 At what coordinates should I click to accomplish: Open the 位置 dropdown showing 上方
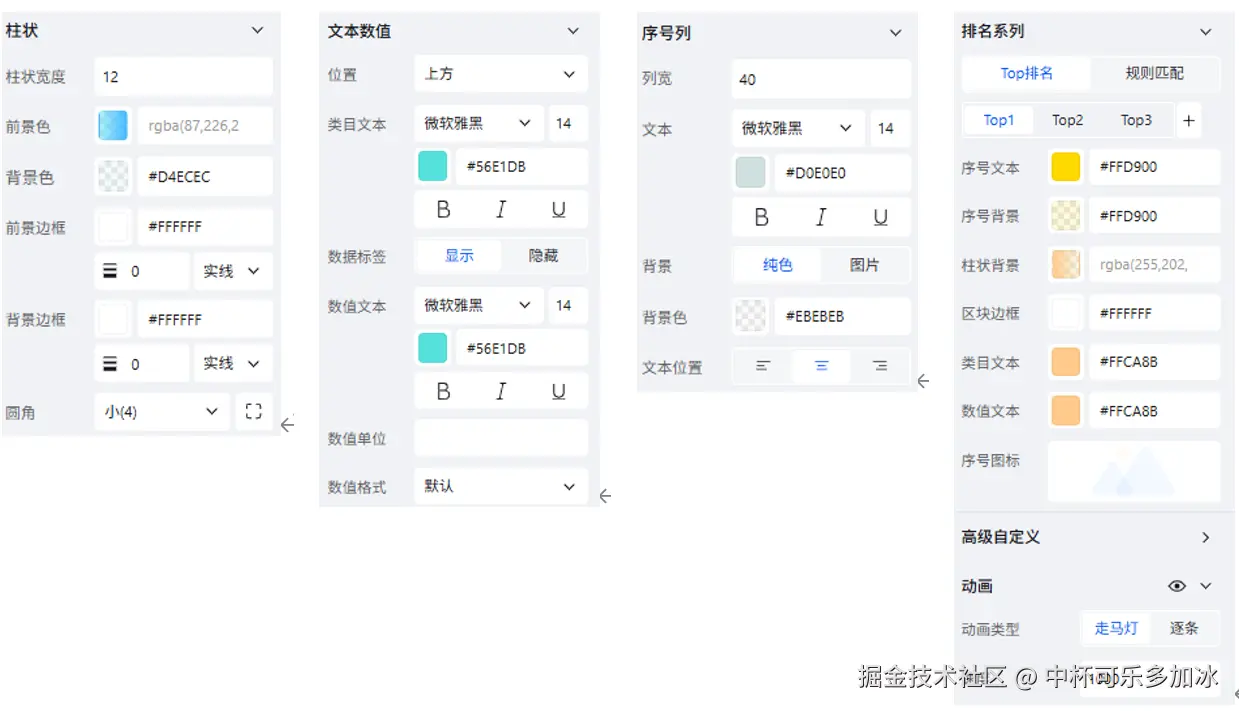501,74
